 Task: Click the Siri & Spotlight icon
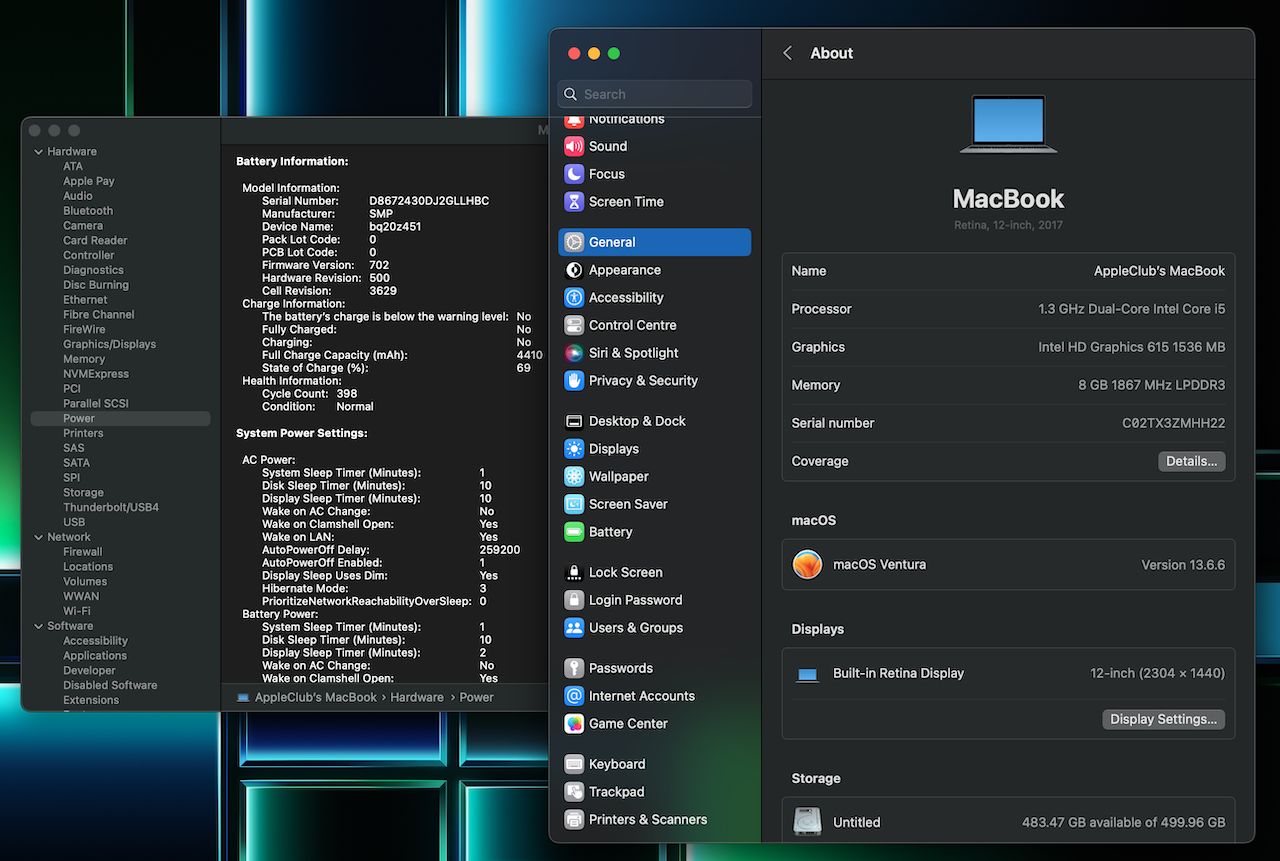574,353
